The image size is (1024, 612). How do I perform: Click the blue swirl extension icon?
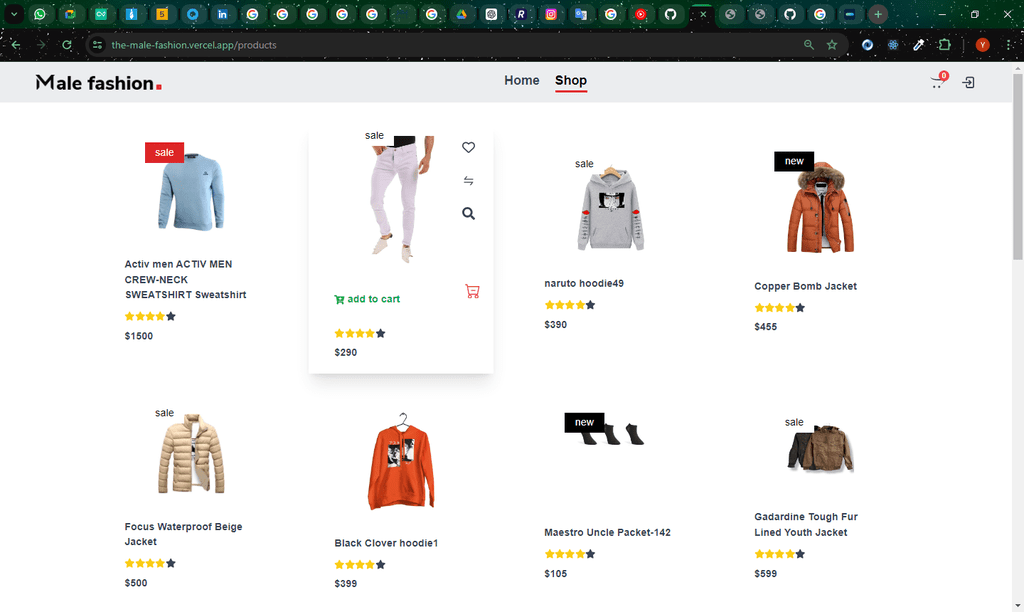coord(867,45)
